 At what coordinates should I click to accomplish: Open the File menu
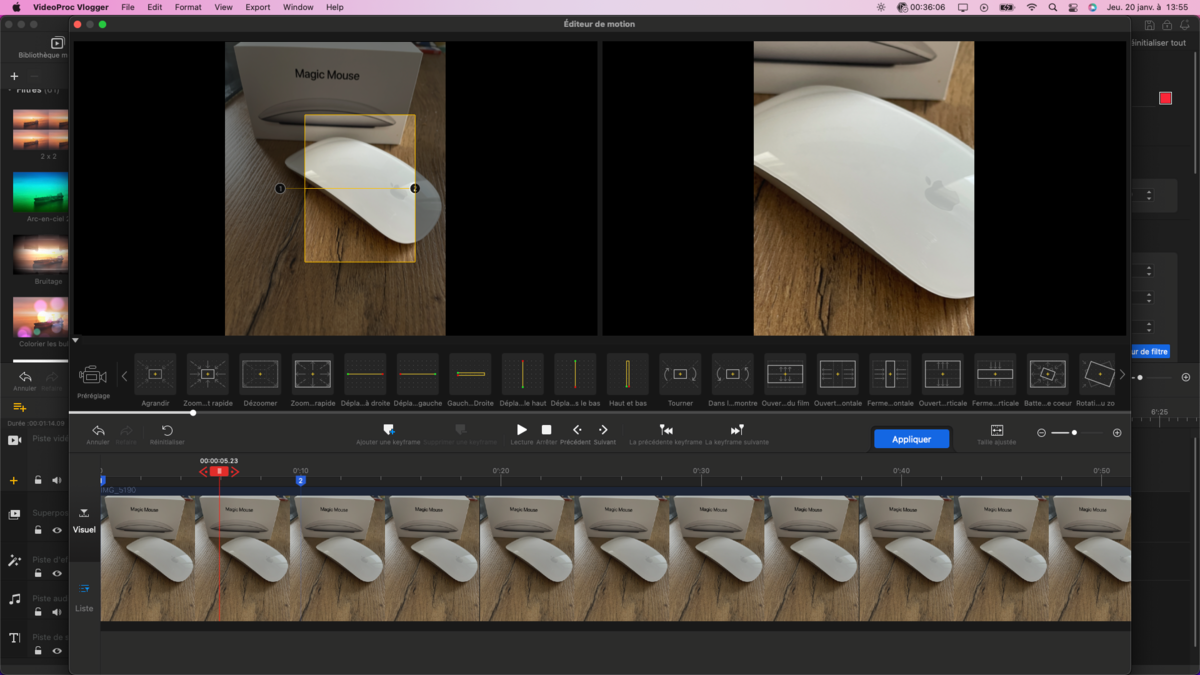point(128,7)
